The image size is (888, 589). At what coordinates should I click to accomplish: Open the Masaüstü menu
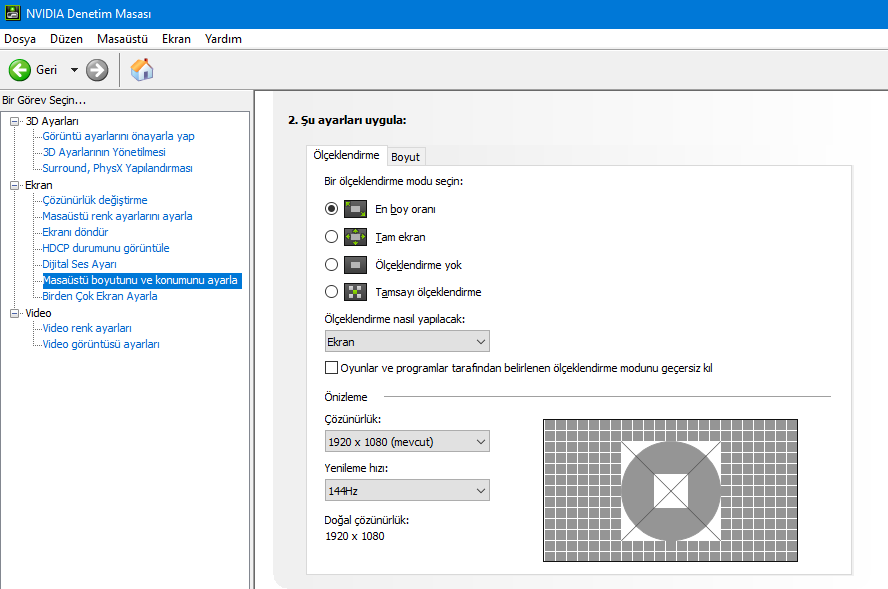coord(122,39)
